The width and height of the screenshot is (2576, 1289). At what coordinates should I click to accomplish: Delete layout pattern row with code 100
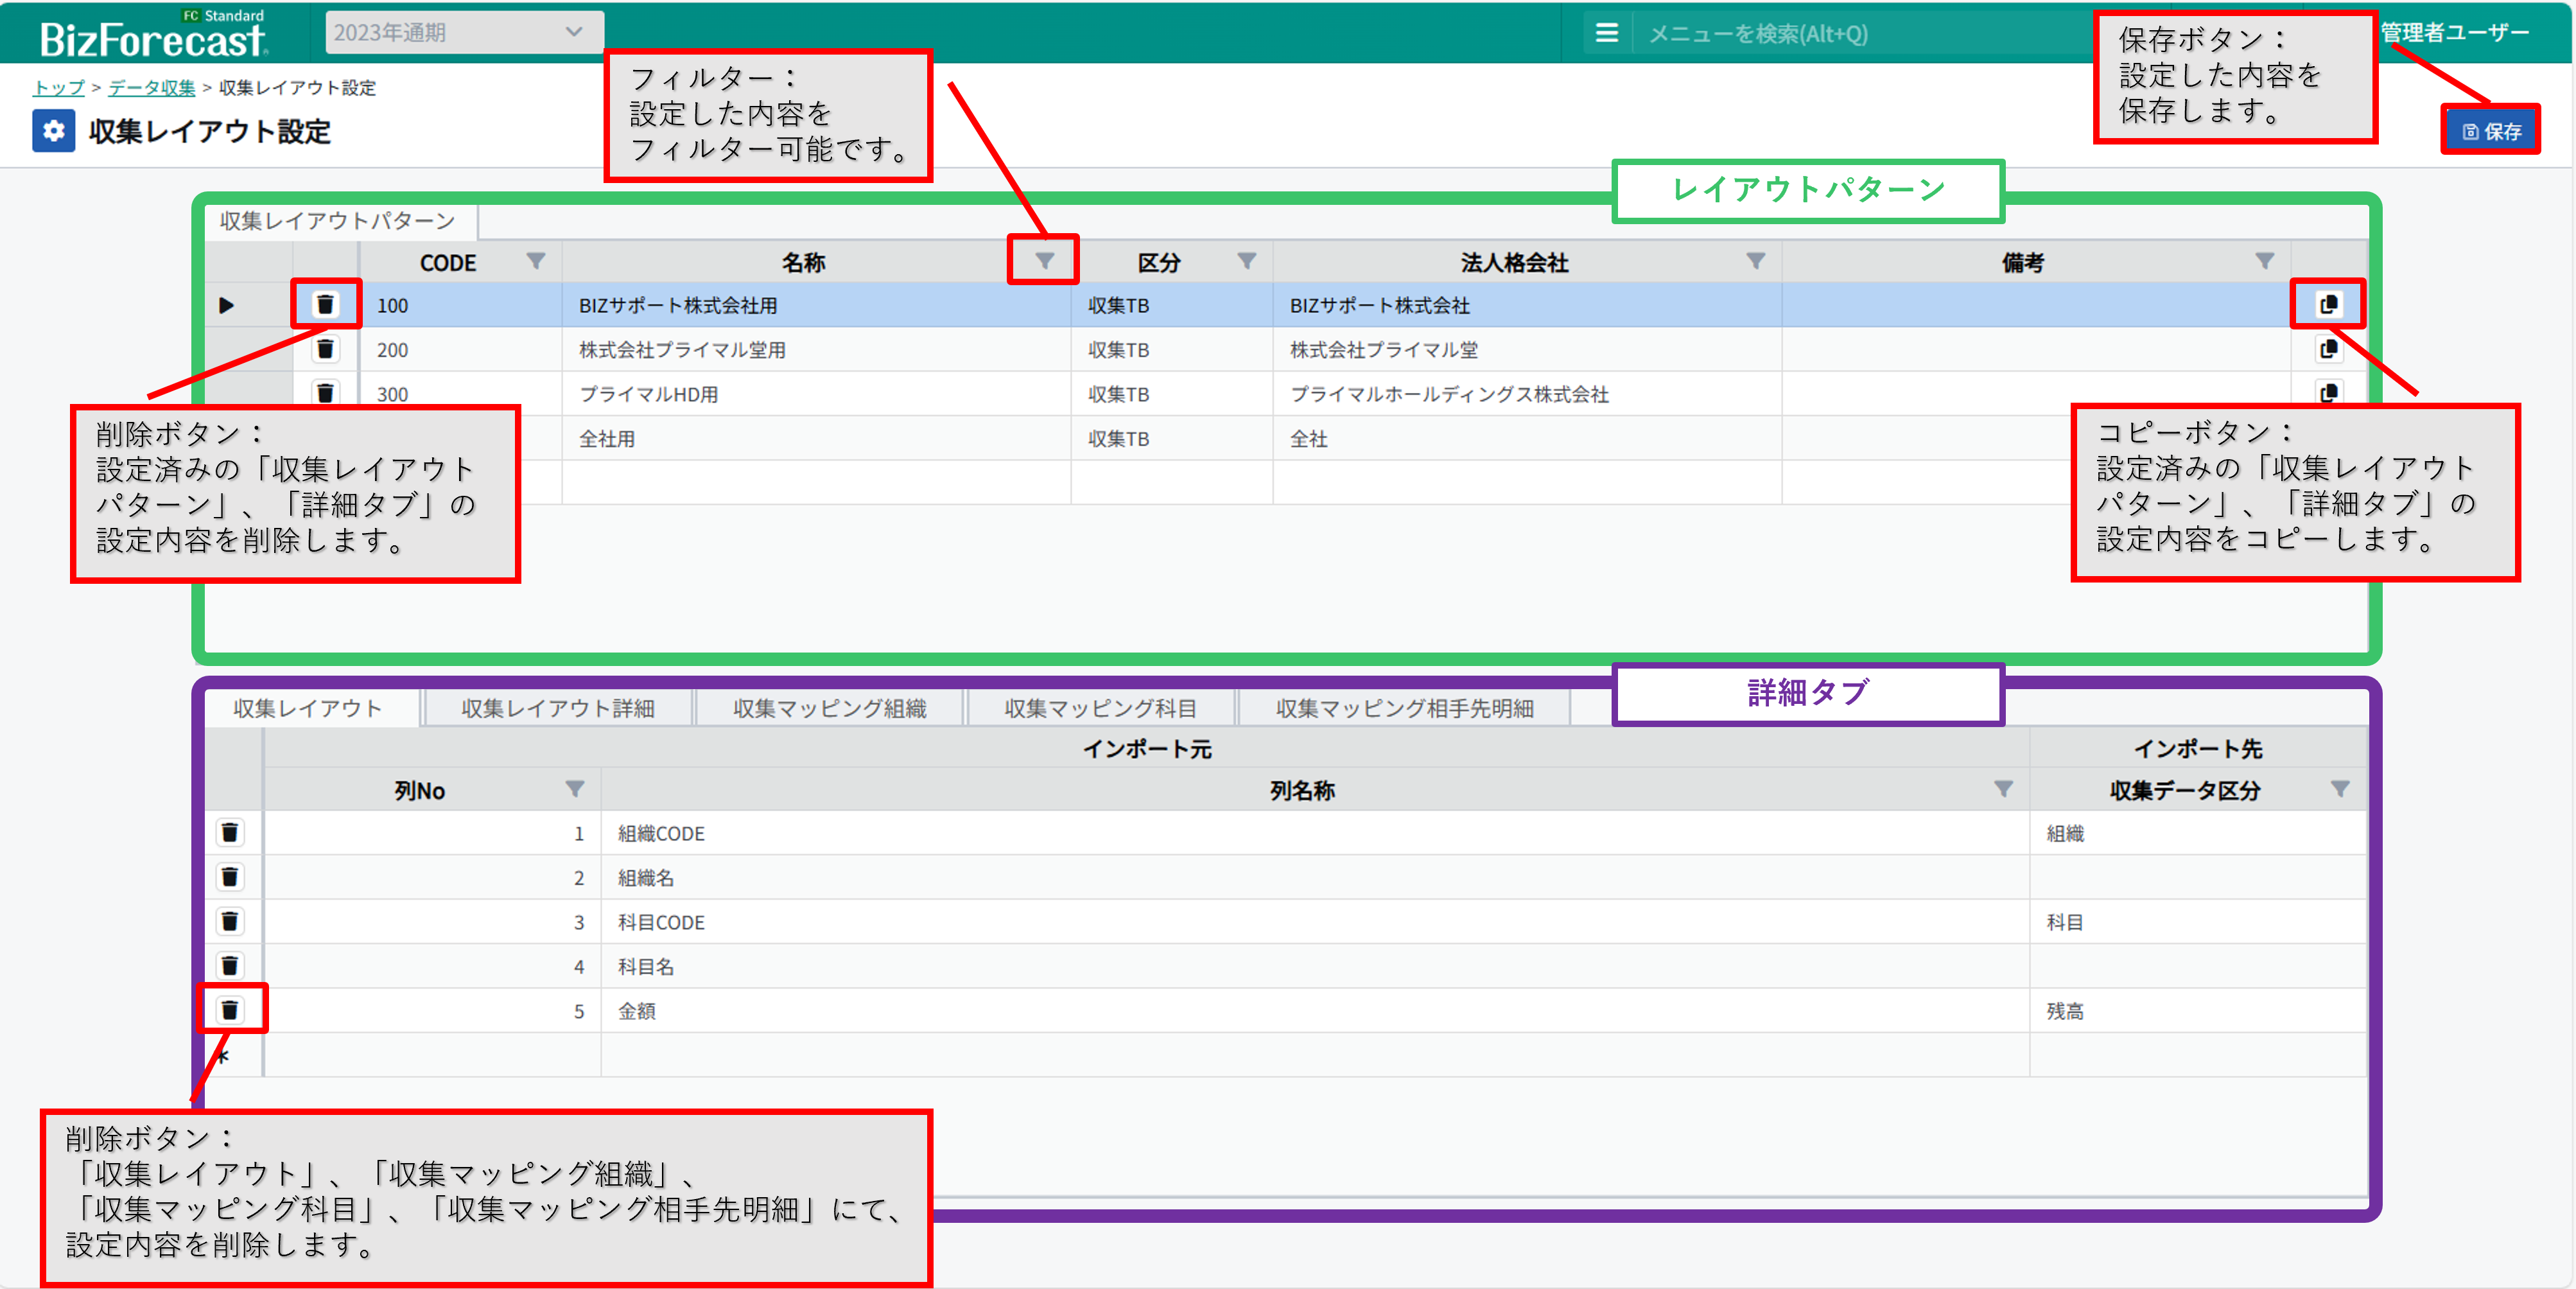point(325,304)
